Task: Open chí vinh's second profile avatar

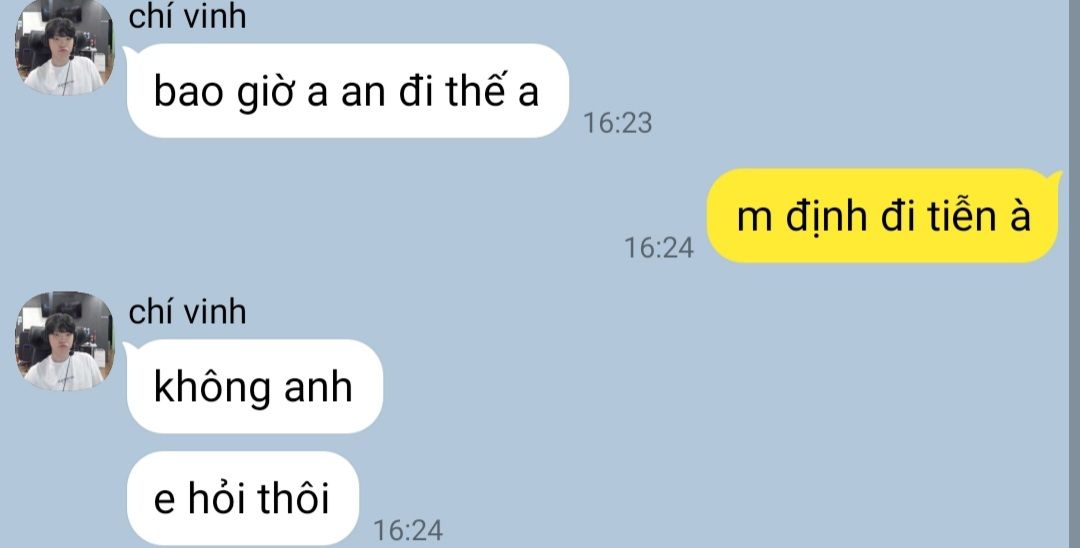Action: click(64, 341)
